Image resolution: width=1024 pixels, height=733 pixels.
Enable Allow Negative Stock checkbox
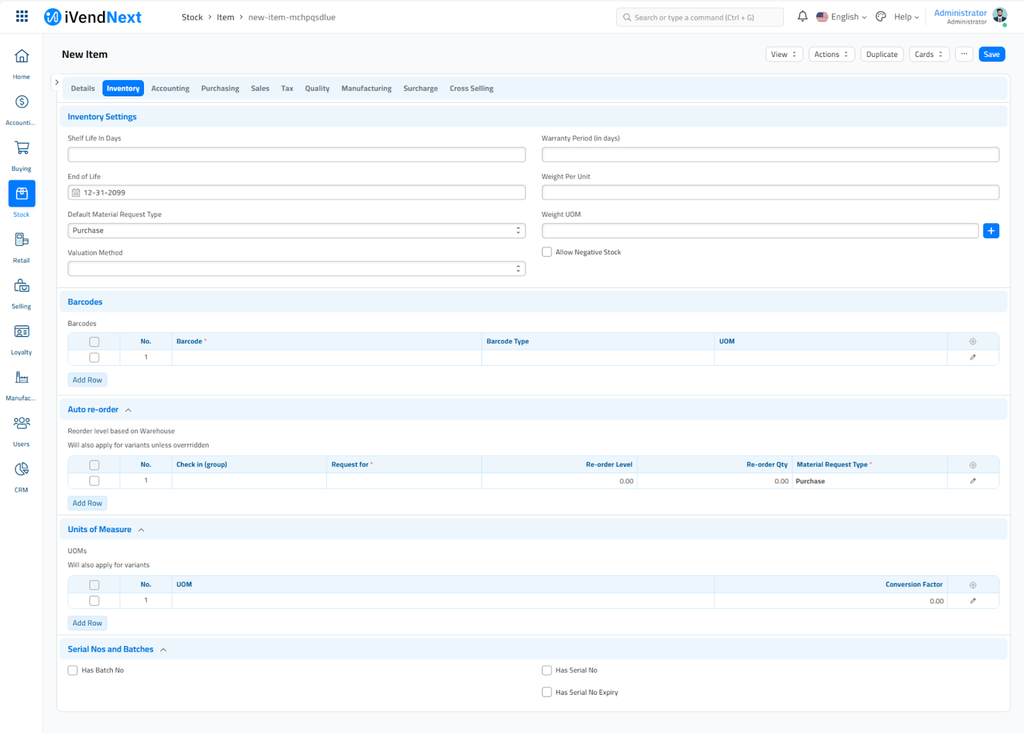click(547, 252)
